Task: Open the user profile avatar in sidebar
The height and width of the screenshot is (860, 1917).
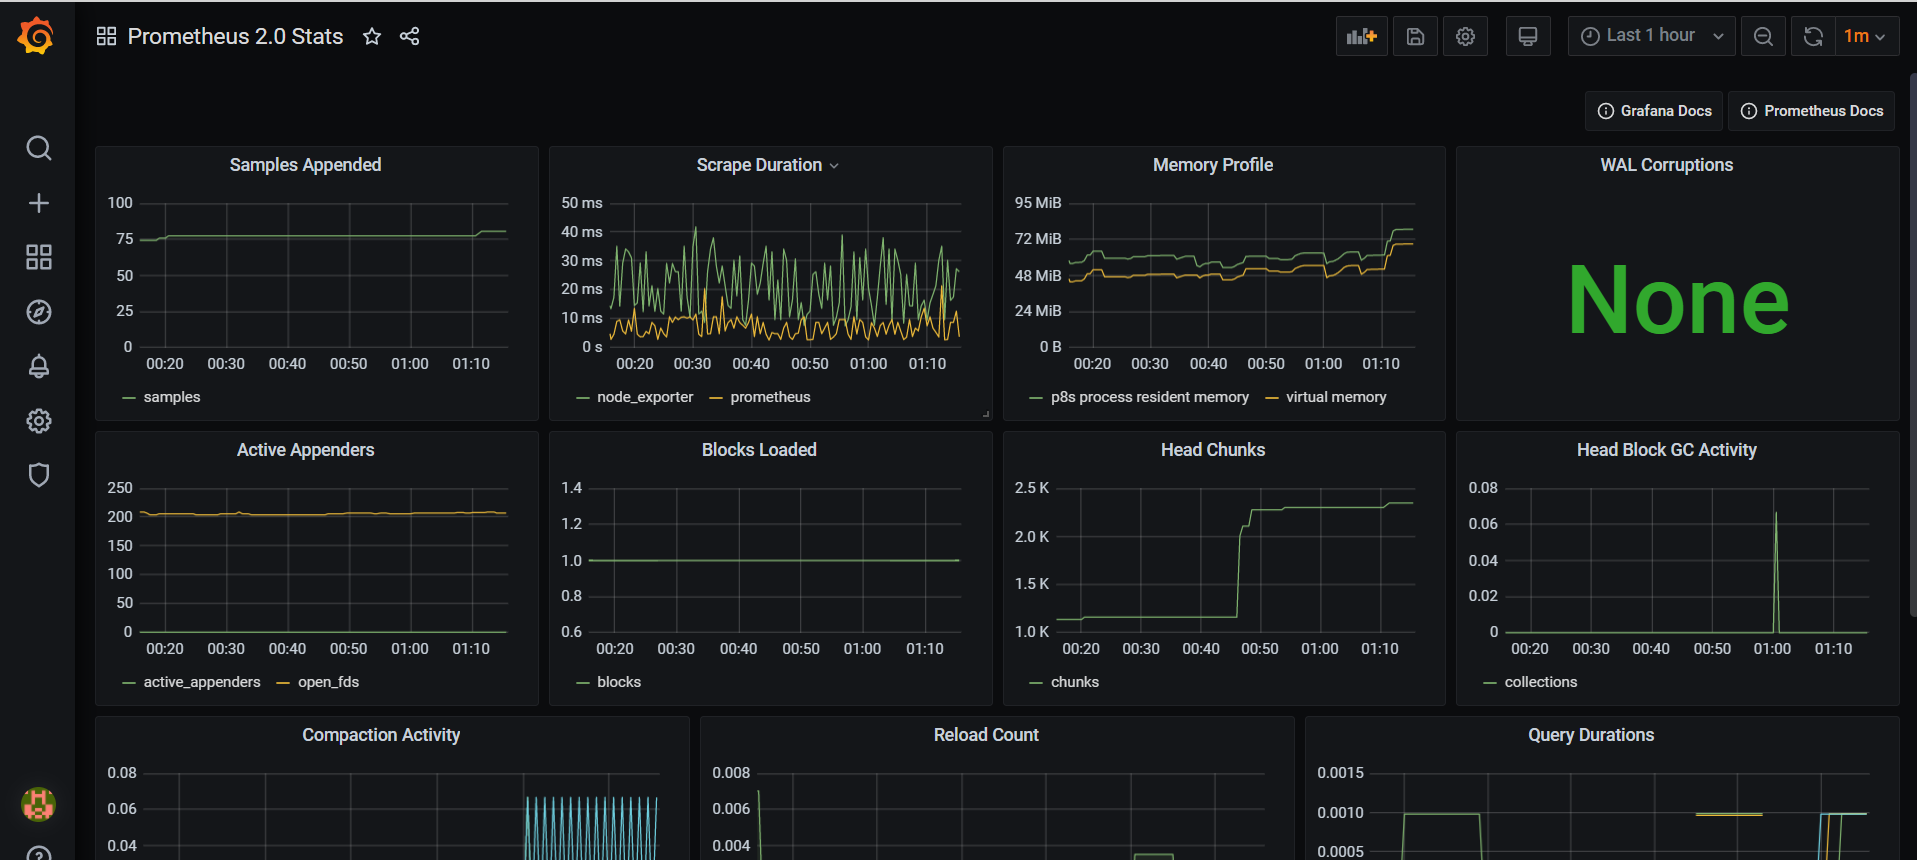Action: (x=38, y=804)
